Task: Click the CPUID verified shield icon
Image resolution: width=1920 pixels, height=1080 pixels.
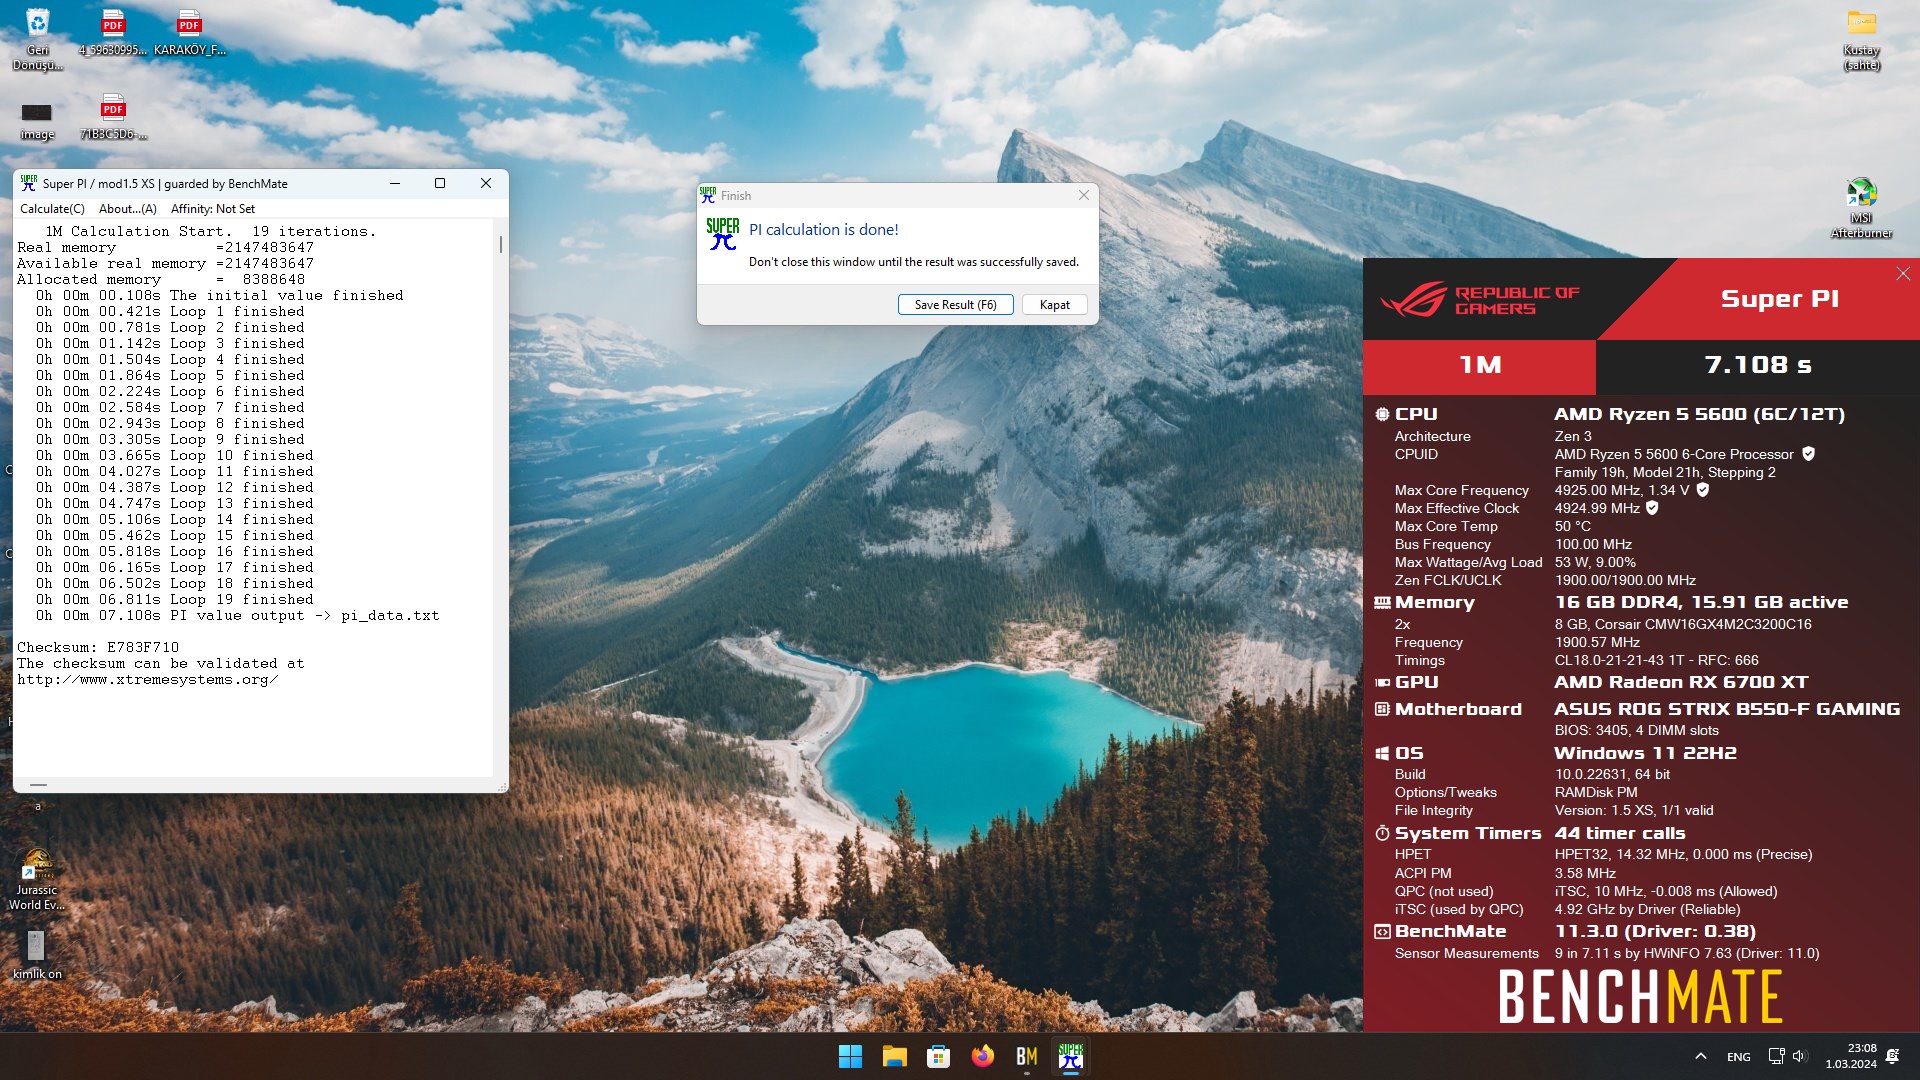Action: click(x=1808, y=454)
